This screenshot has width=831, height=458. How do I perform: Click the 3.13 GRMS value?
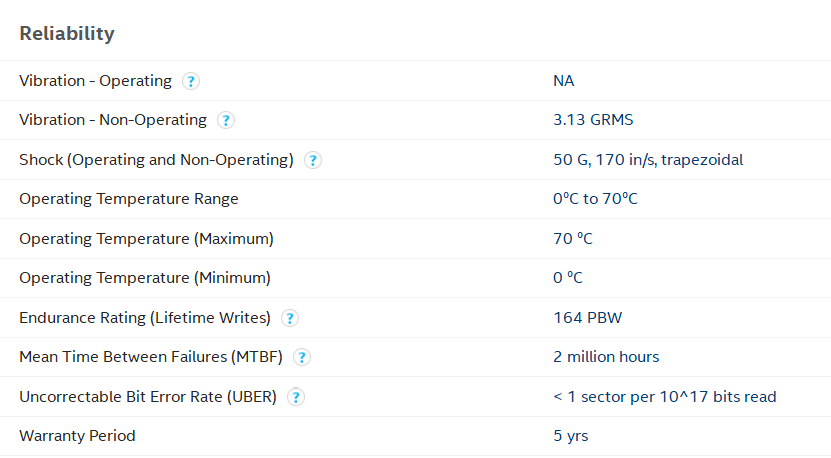pos(593,120)
